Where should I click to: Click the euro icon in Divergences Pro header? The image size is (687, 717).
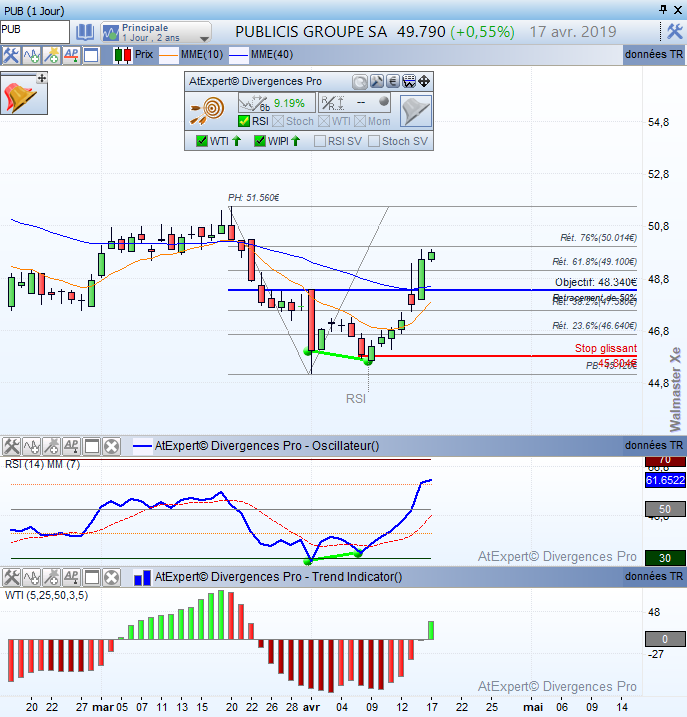(393, 82)
